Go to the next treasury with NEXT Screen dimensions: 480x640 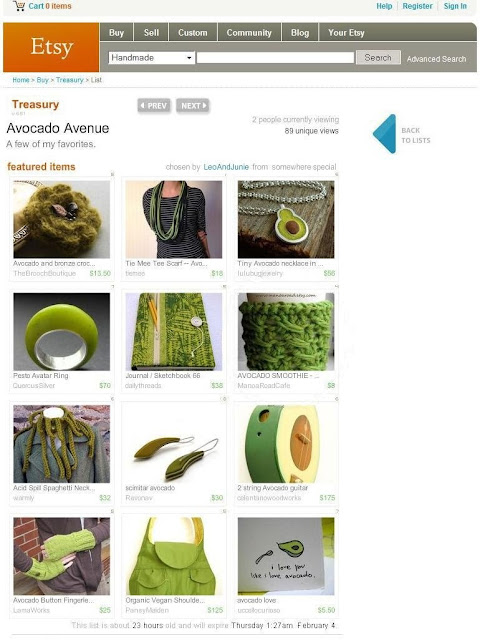(193, 106)
